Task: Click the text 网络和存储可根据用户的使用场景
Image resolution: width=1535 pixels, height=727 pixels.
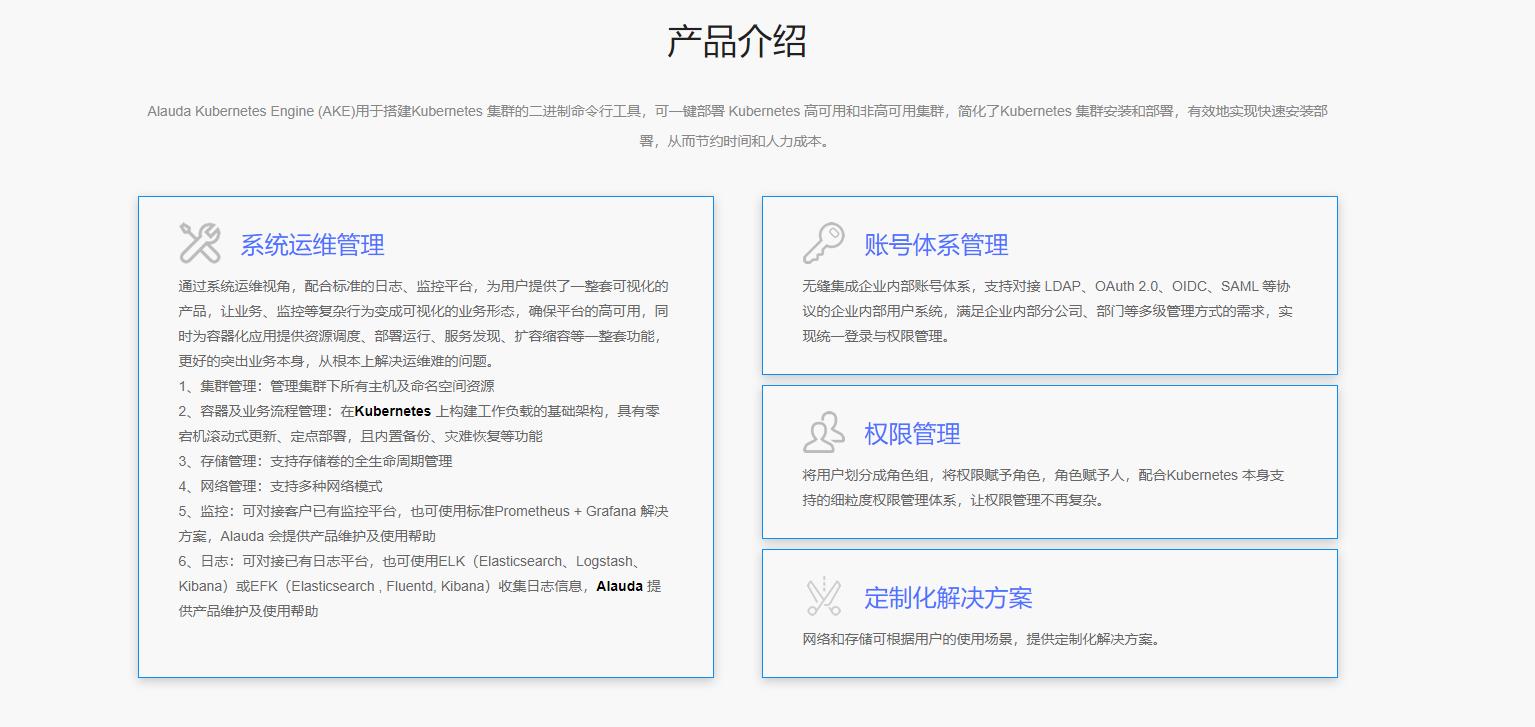Action: 909,639
